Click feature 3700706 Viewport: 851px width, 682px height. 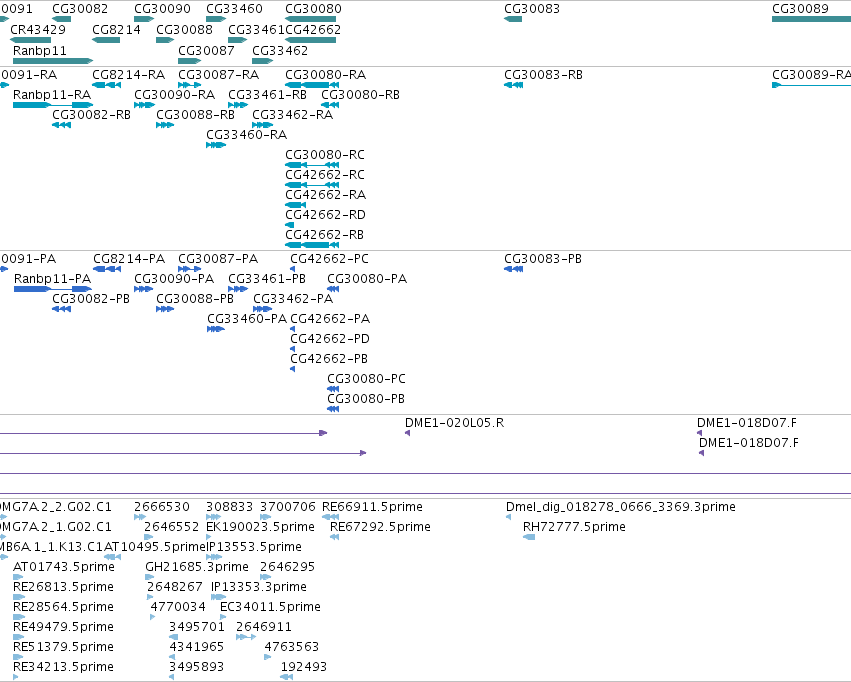[x=288, y=506]
